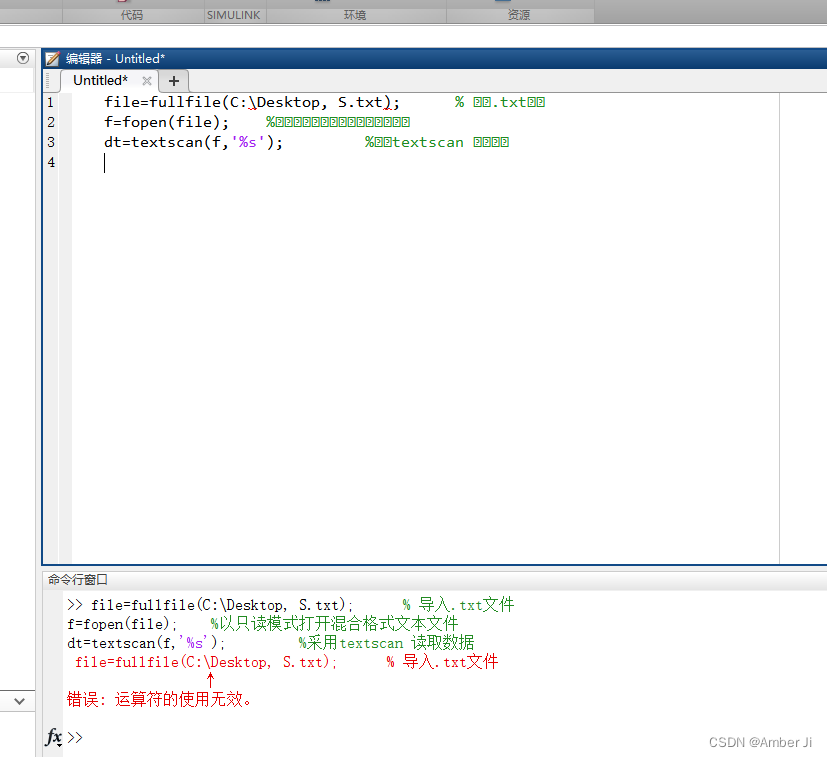This screenshot has height=757, width=827.
Task: Select the 环境 toolstrip section
Action: [355, 15]
